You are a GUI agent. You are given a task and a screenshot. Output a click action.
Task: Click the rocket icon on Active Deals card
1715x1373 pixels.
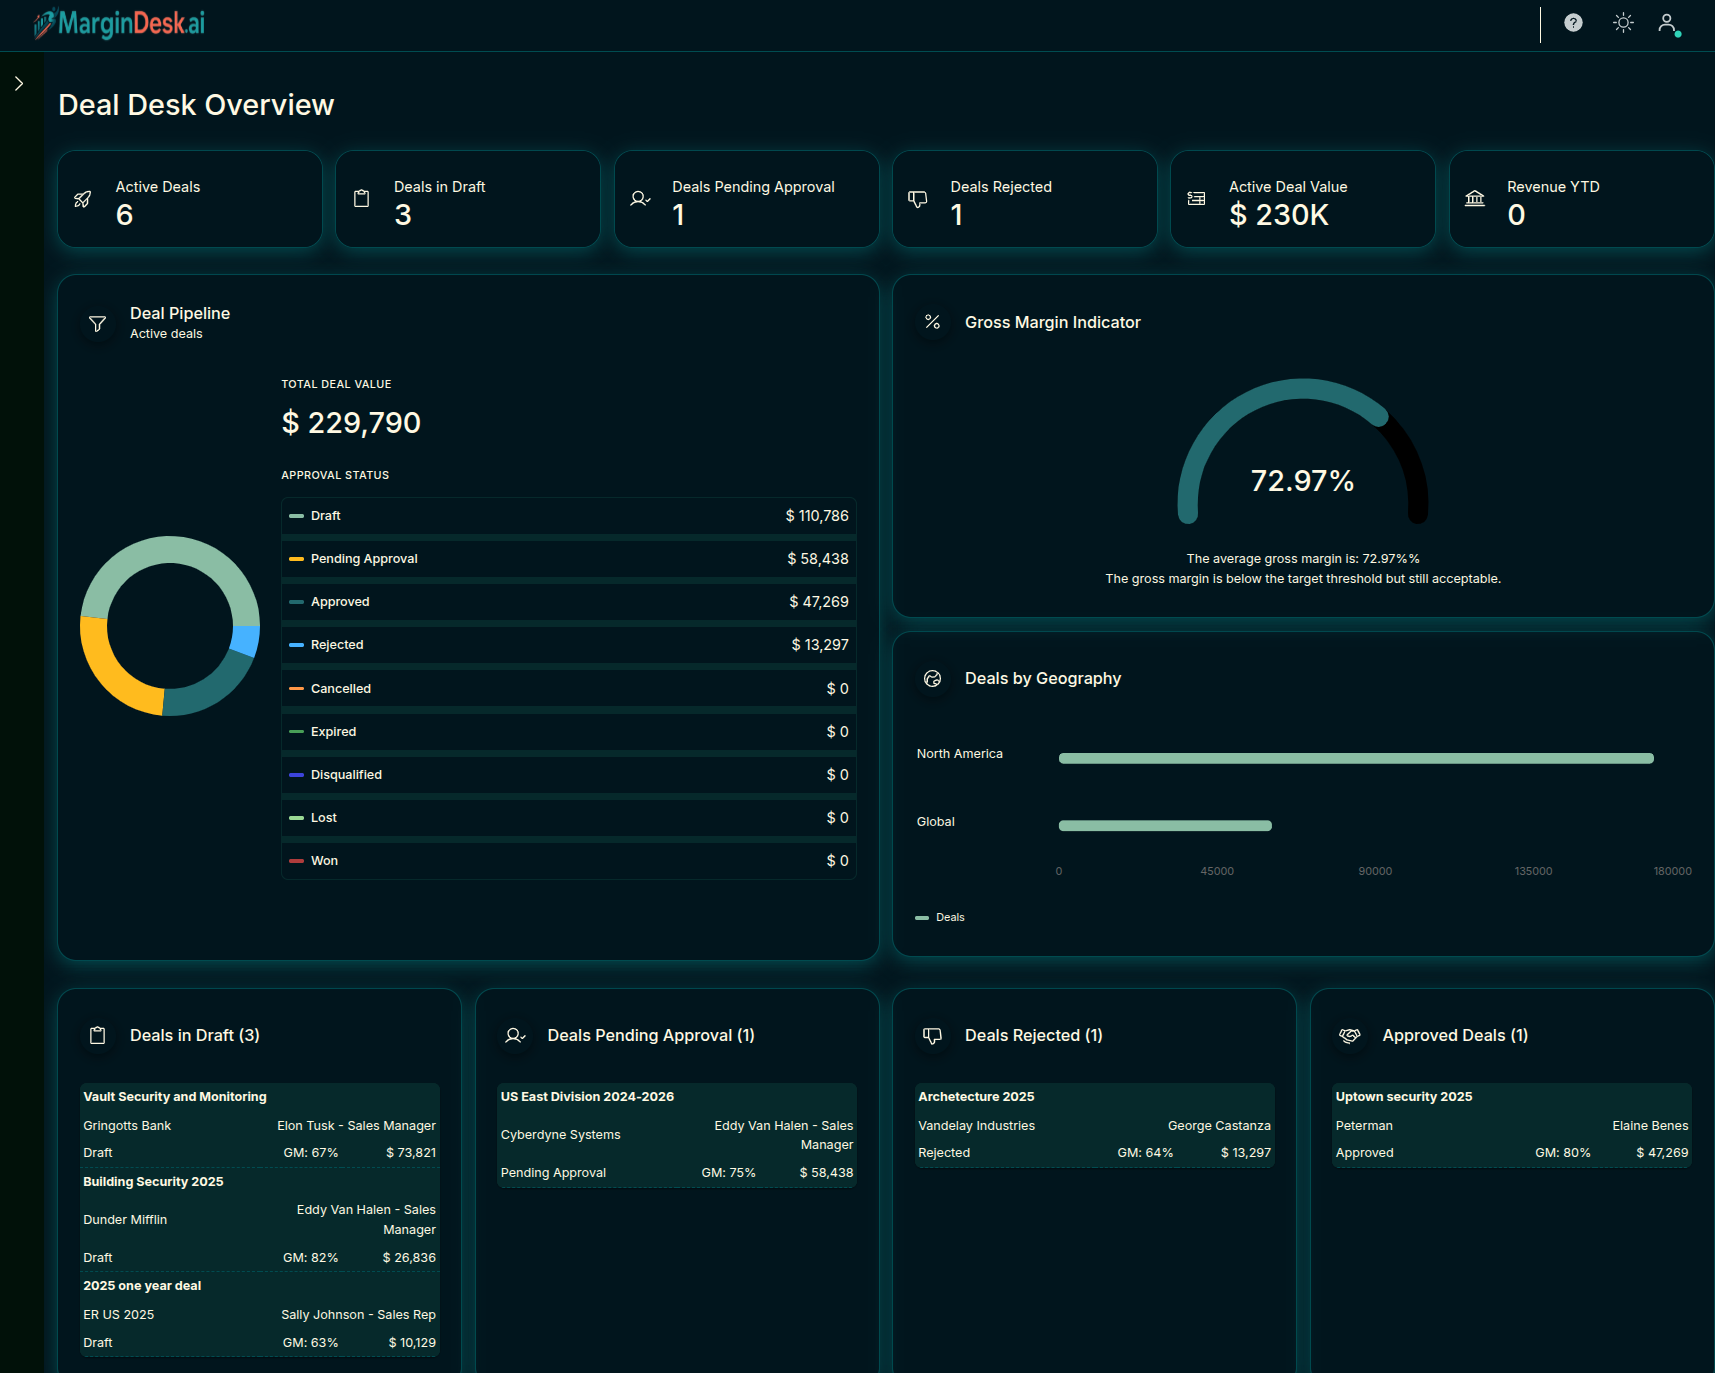(82, 199)
